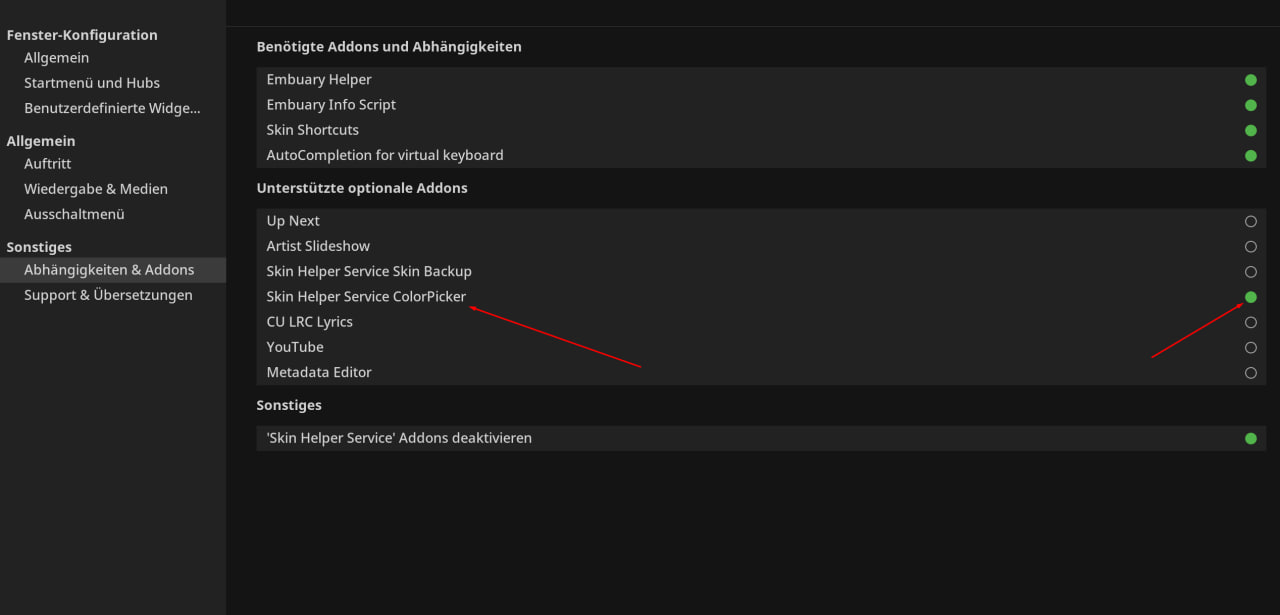Click Benötigte Addons und Abhängigkeiten heading

389,47
